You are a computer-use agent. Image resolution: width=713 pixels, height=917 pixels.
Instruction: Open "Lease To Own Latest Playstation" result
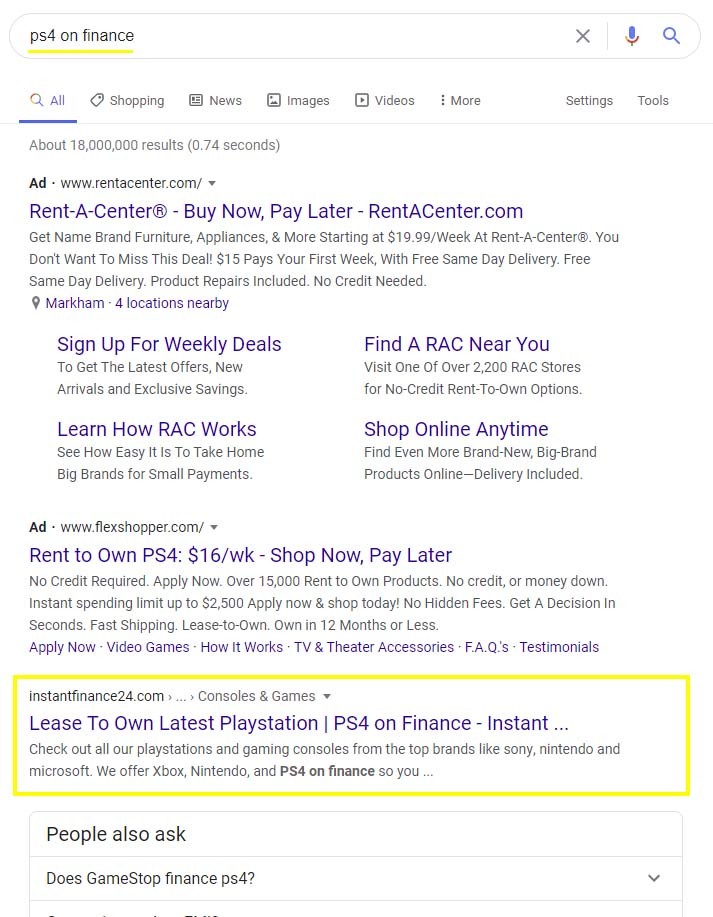(298, 723)
